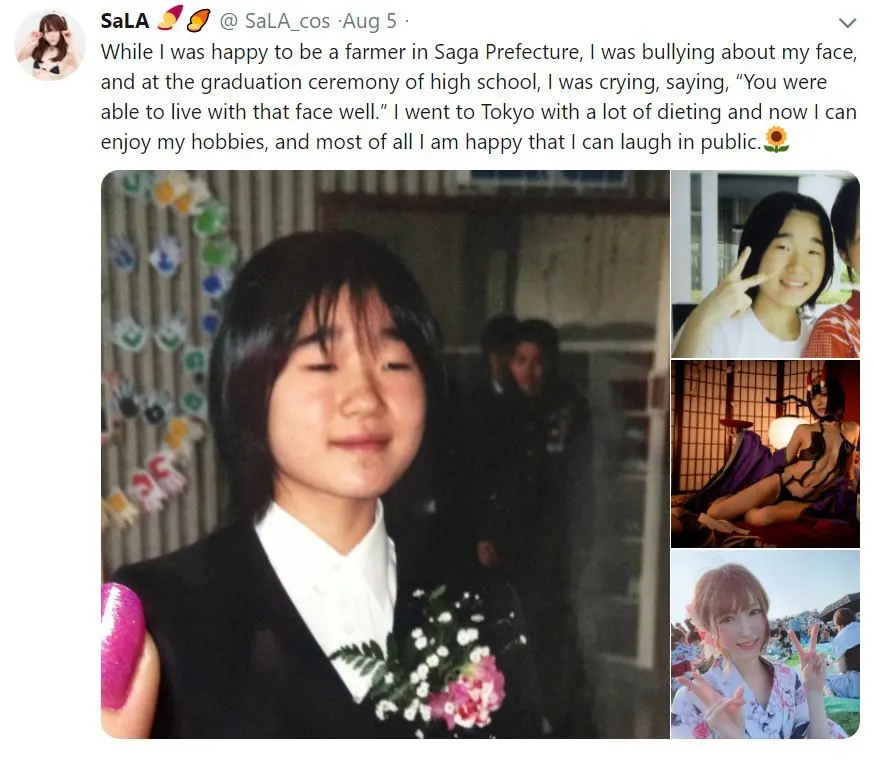View the peace-sign photo with white shirt
The height and width of the screenshot is (761, 874).
pos(765,264)
